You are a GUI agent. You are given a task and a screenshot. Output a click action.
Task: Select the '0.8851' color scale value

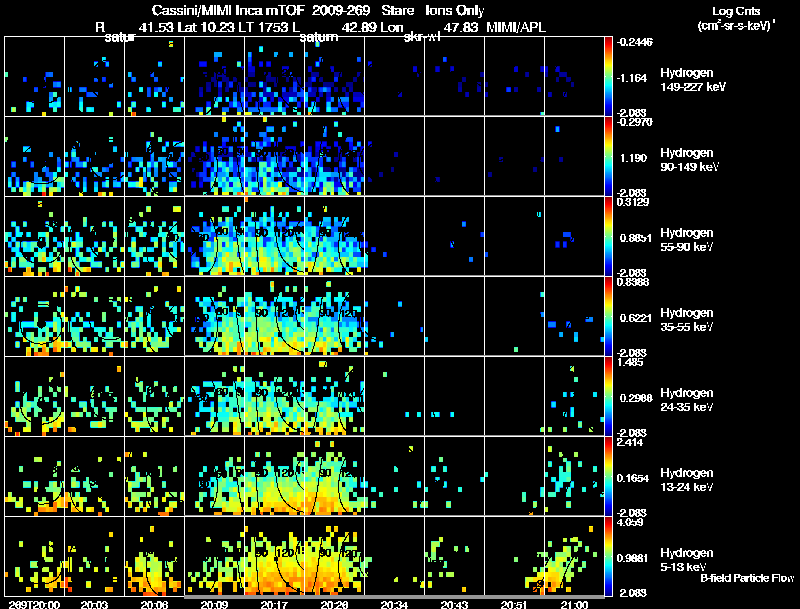point(635,238)
